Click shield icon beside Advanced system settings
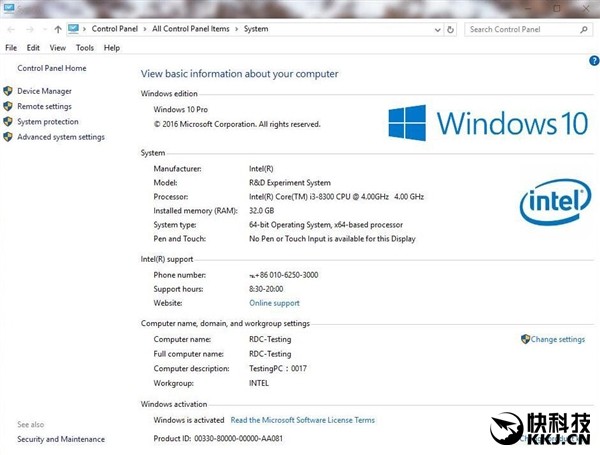 (8, 137)
